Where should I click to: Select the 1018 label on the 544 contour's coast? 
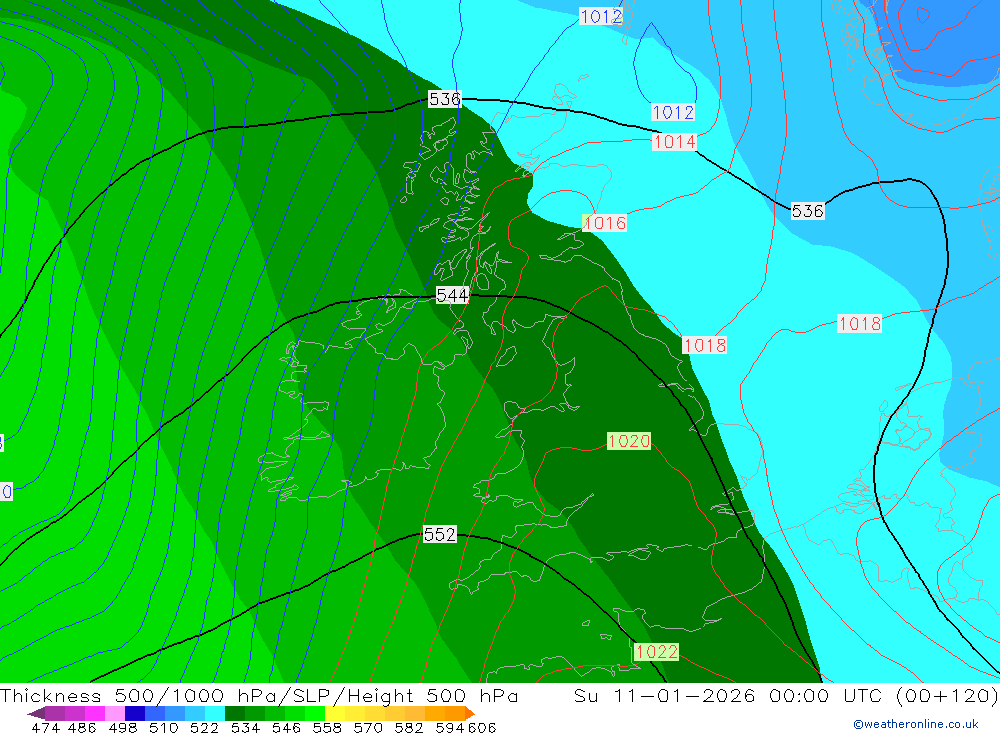pos(705,345)
